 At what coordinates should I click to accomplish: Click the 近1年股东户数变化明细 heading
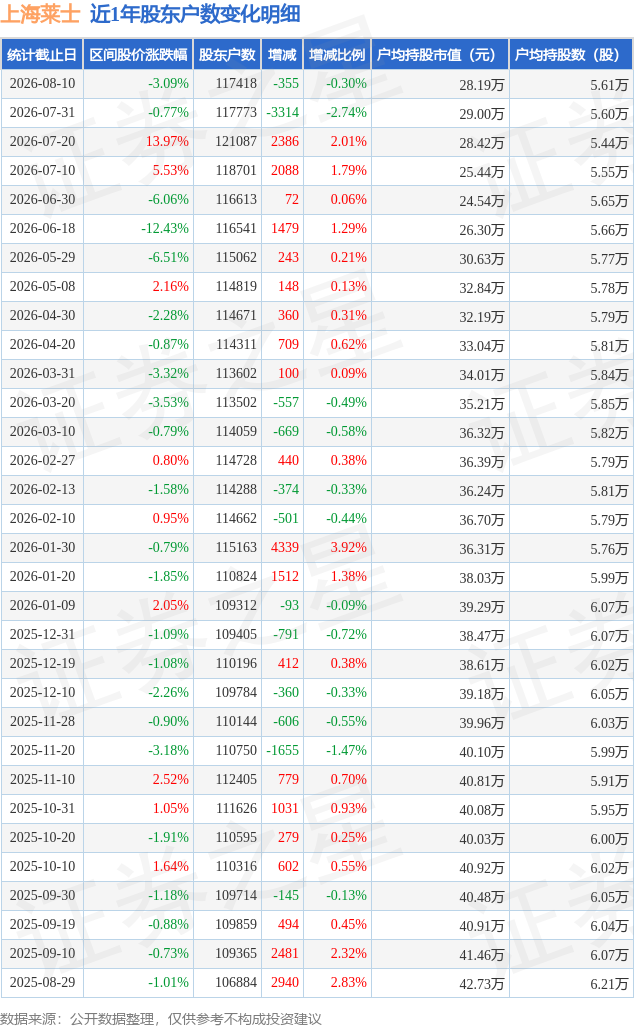[195, 14]
